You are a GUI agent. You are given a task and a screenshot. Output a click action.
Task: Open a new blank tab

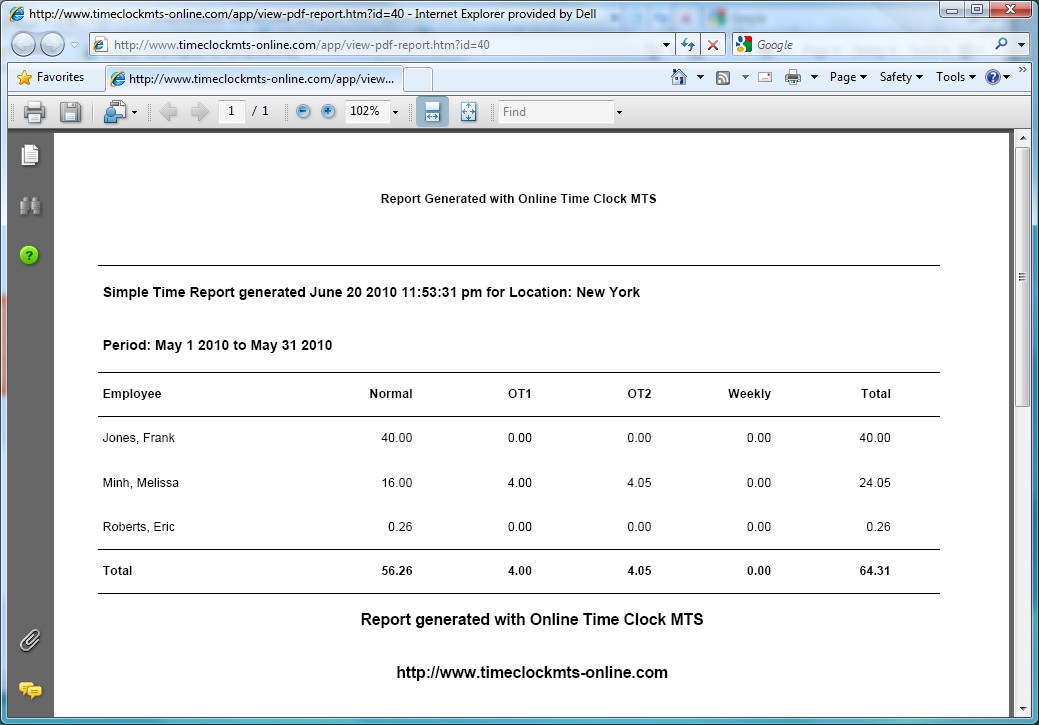(418, 80)
